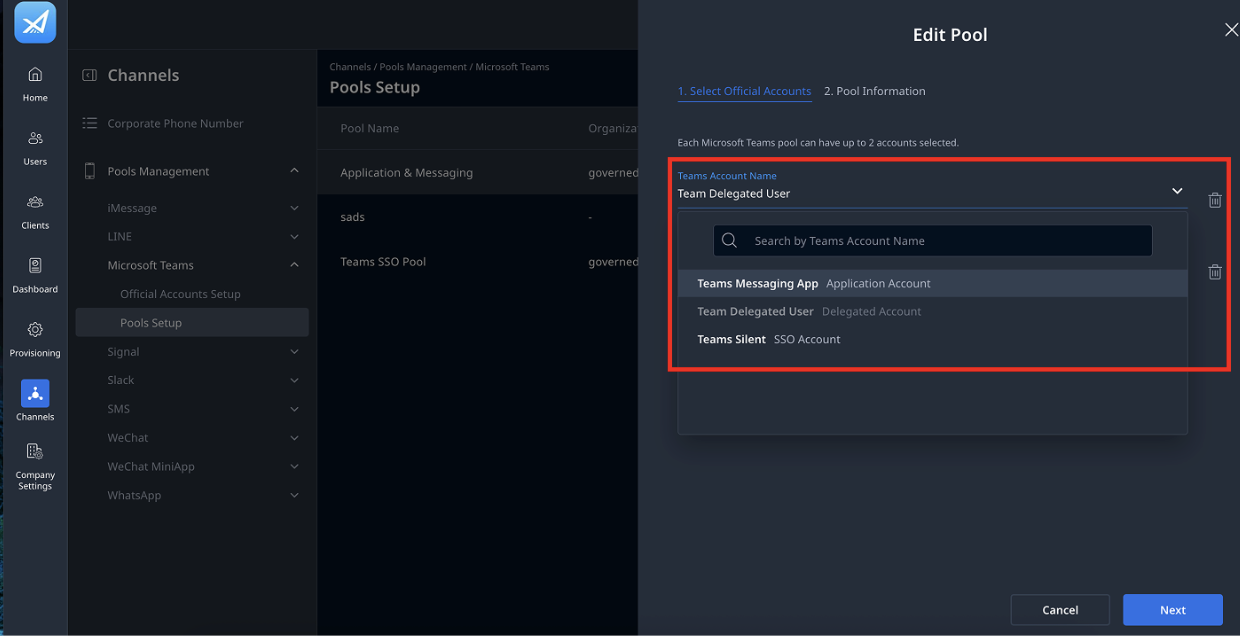The image size is (1240, 644).
Task: Click the Corporate Phone Number list icon
Action: (x=89, y=123)
